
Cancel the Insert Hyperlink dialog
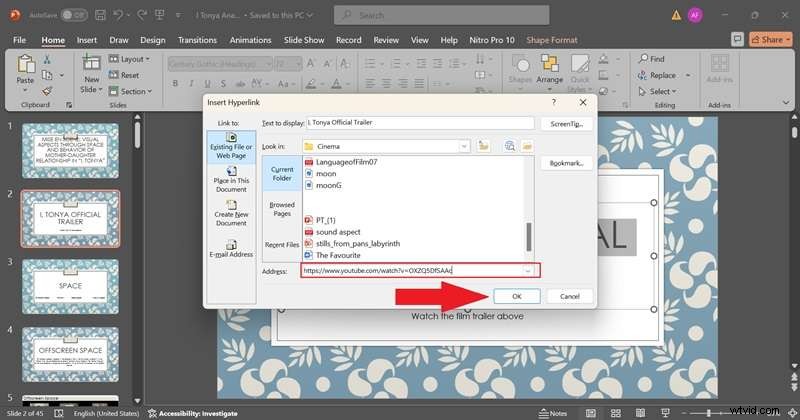(x=569, y=296)
